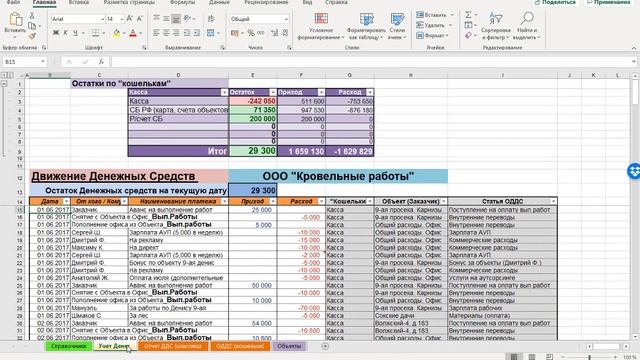Click the large Paste (Вставить) clipboard icon
This screenshot has height=360, width=640.
click(x=15, y=20)
